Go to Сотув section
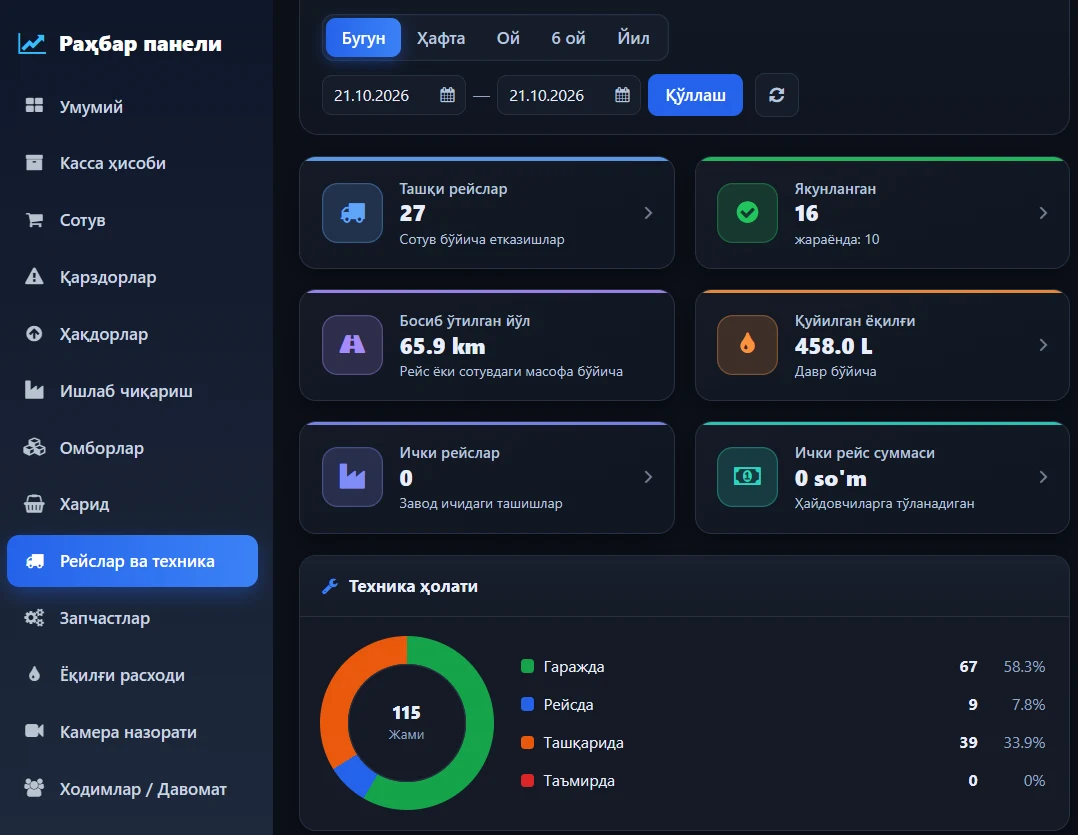 132,220
